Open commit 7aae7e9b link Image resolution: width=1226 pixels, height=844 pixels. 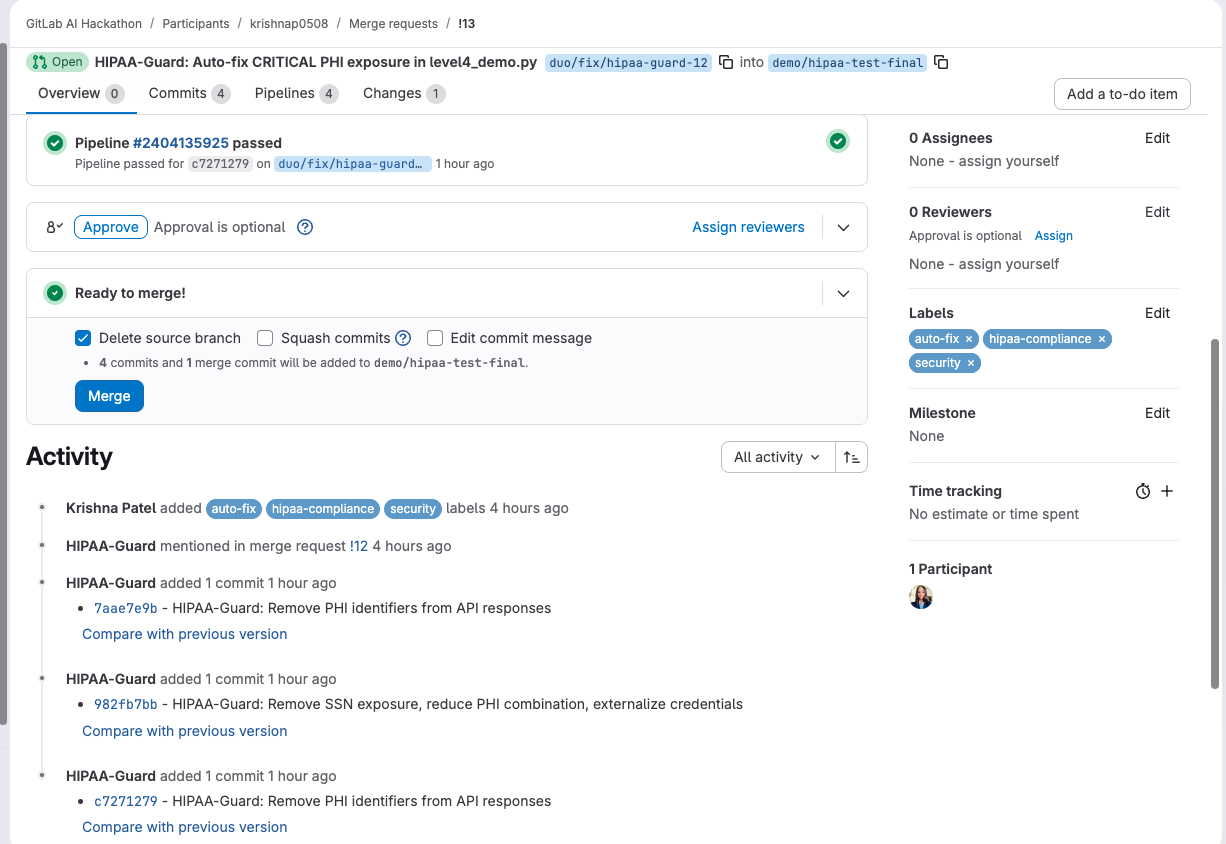(x=126, y=608)
